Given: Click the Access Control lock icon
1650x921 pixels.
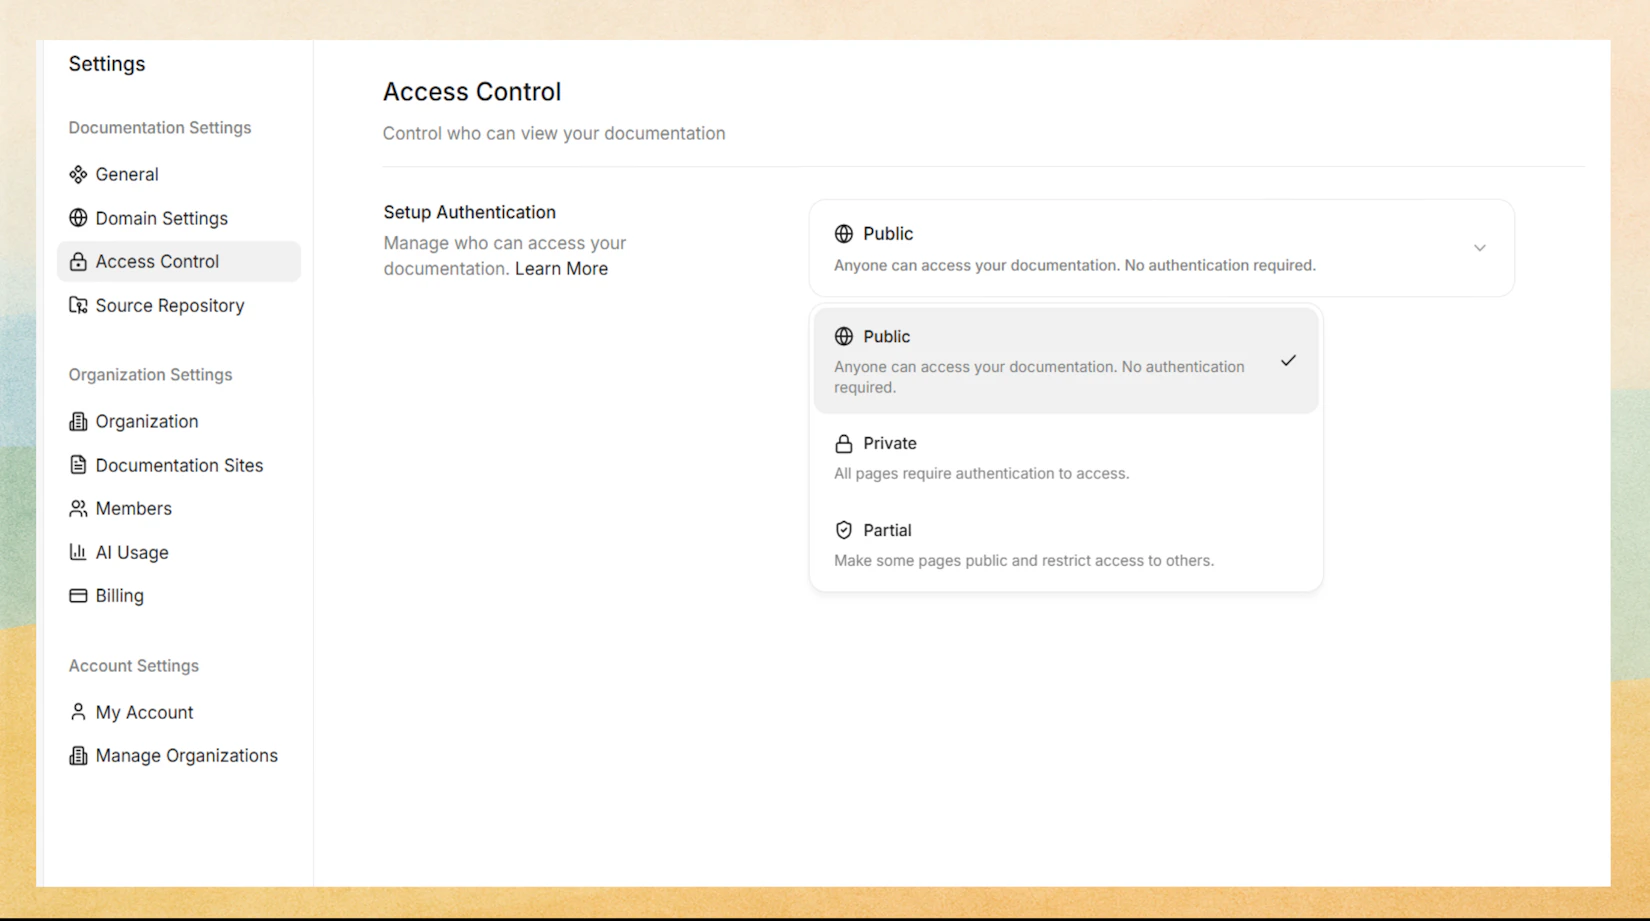Looking at the screenshot, I should coord(78,261).
